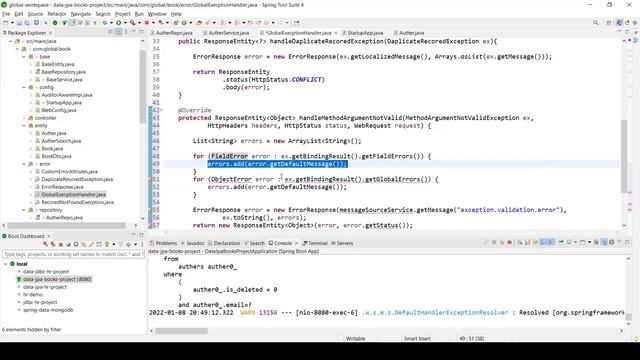Image resolution: width=640 pixels, height=360 pixels.
Task: Switch to AutherRepo.java editor tab
Action: 174,33
